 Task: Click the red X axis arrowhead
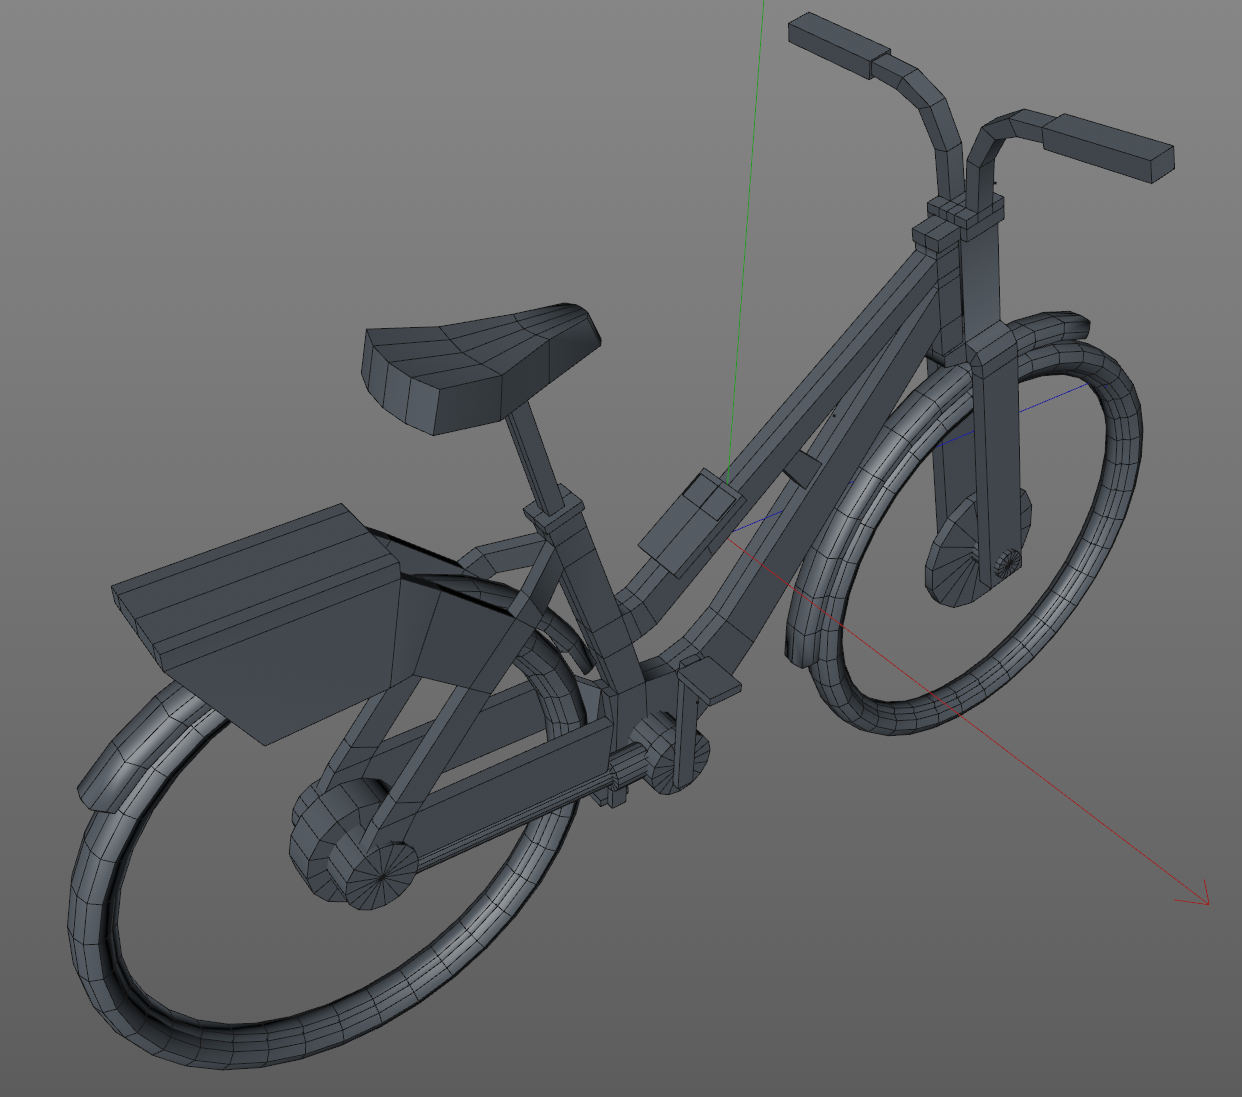(1198, 899)
